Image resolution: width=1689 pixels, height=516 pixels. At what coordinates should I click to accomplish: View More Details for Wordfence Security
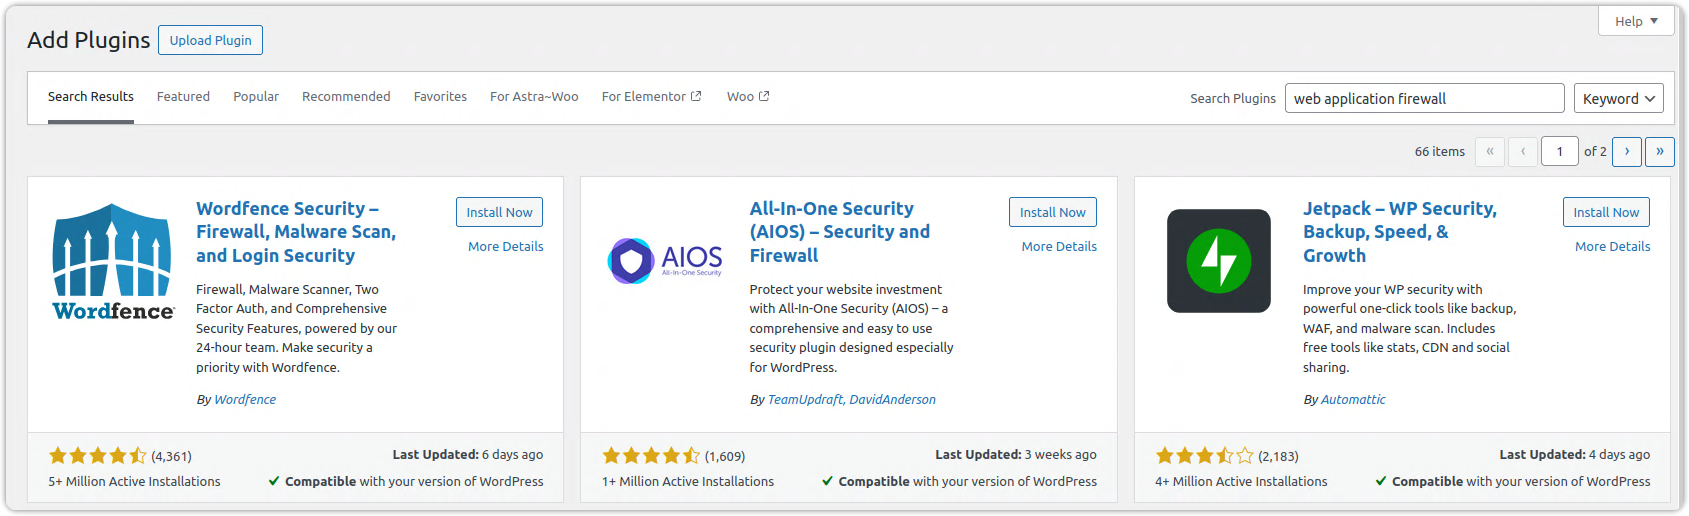[506, 246]
